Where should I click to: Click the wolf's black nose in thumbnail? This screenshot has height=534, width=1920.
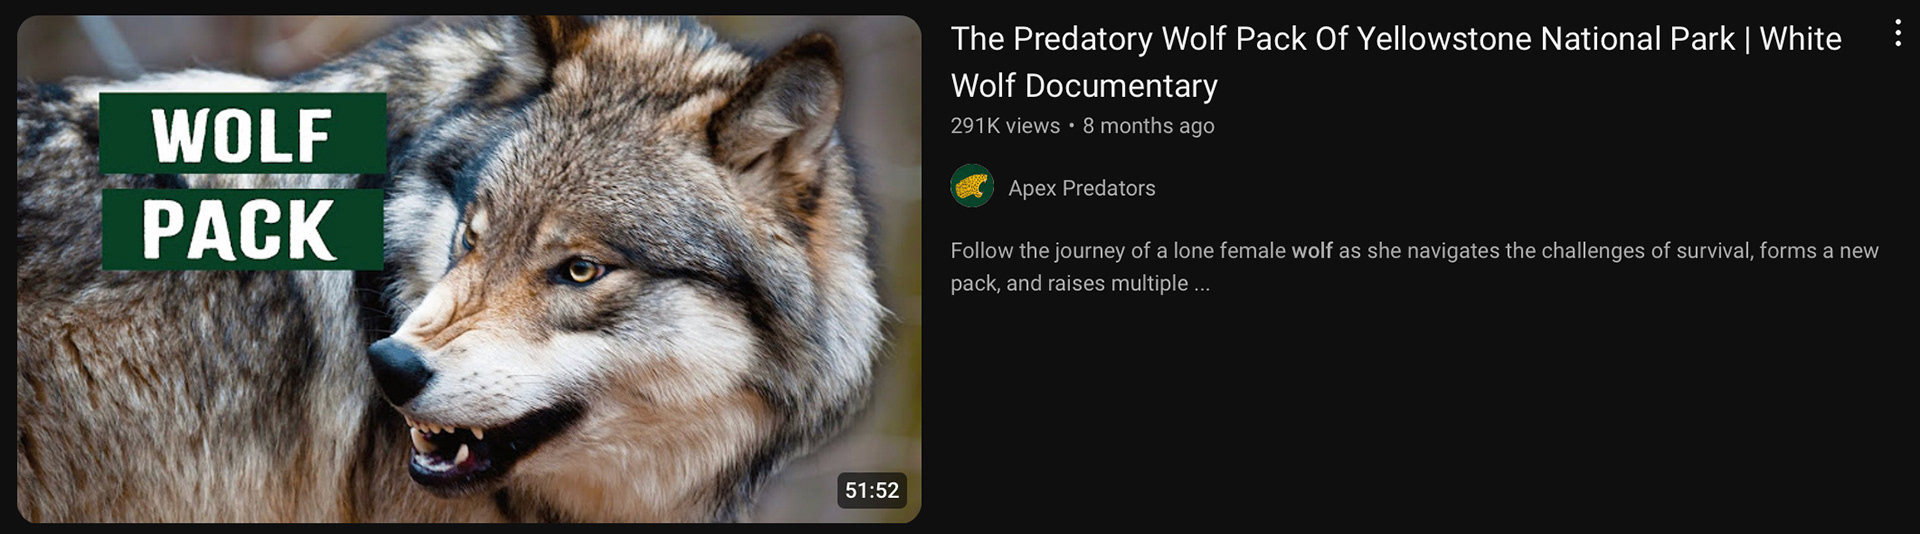tap(398, 370)
